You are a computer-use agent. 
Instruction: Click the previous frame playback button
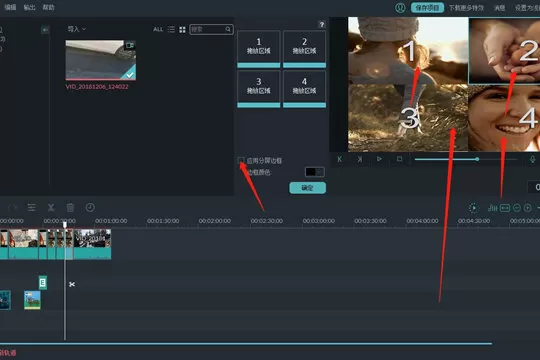[x=340, y=159]
